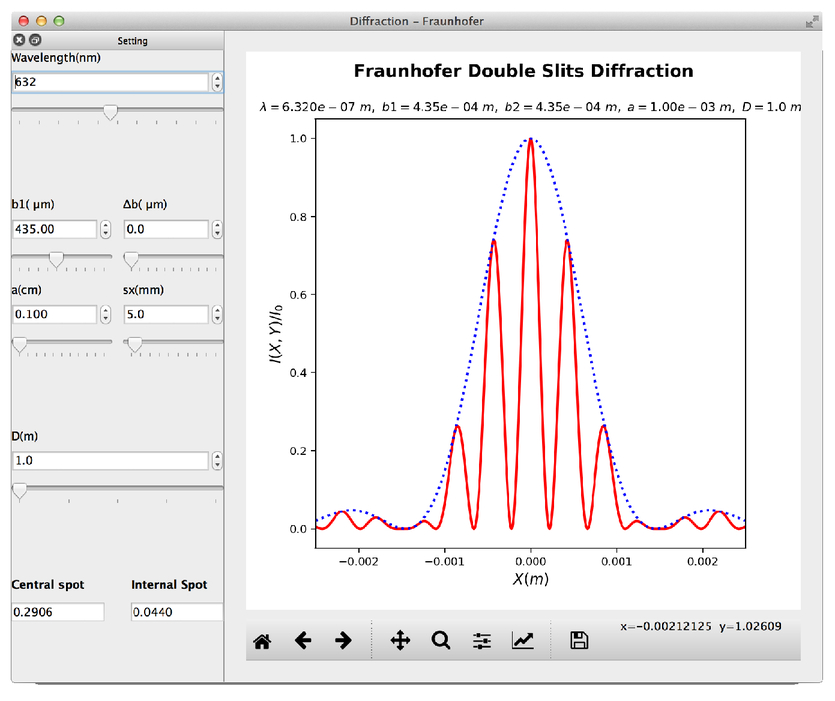Click the X(m) axis label

point(530,579)
